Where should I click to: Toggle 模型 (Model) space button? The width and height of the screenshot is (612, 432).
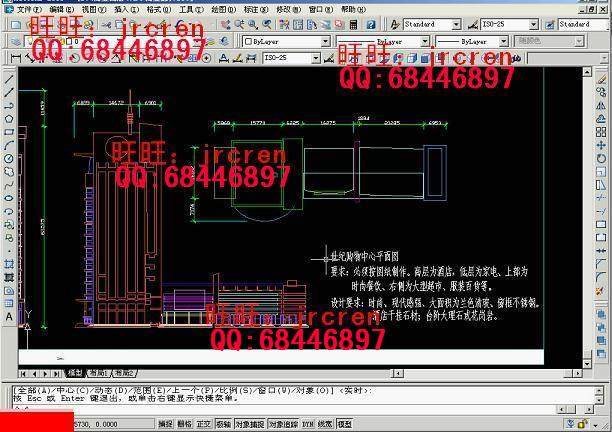(345, 424)
